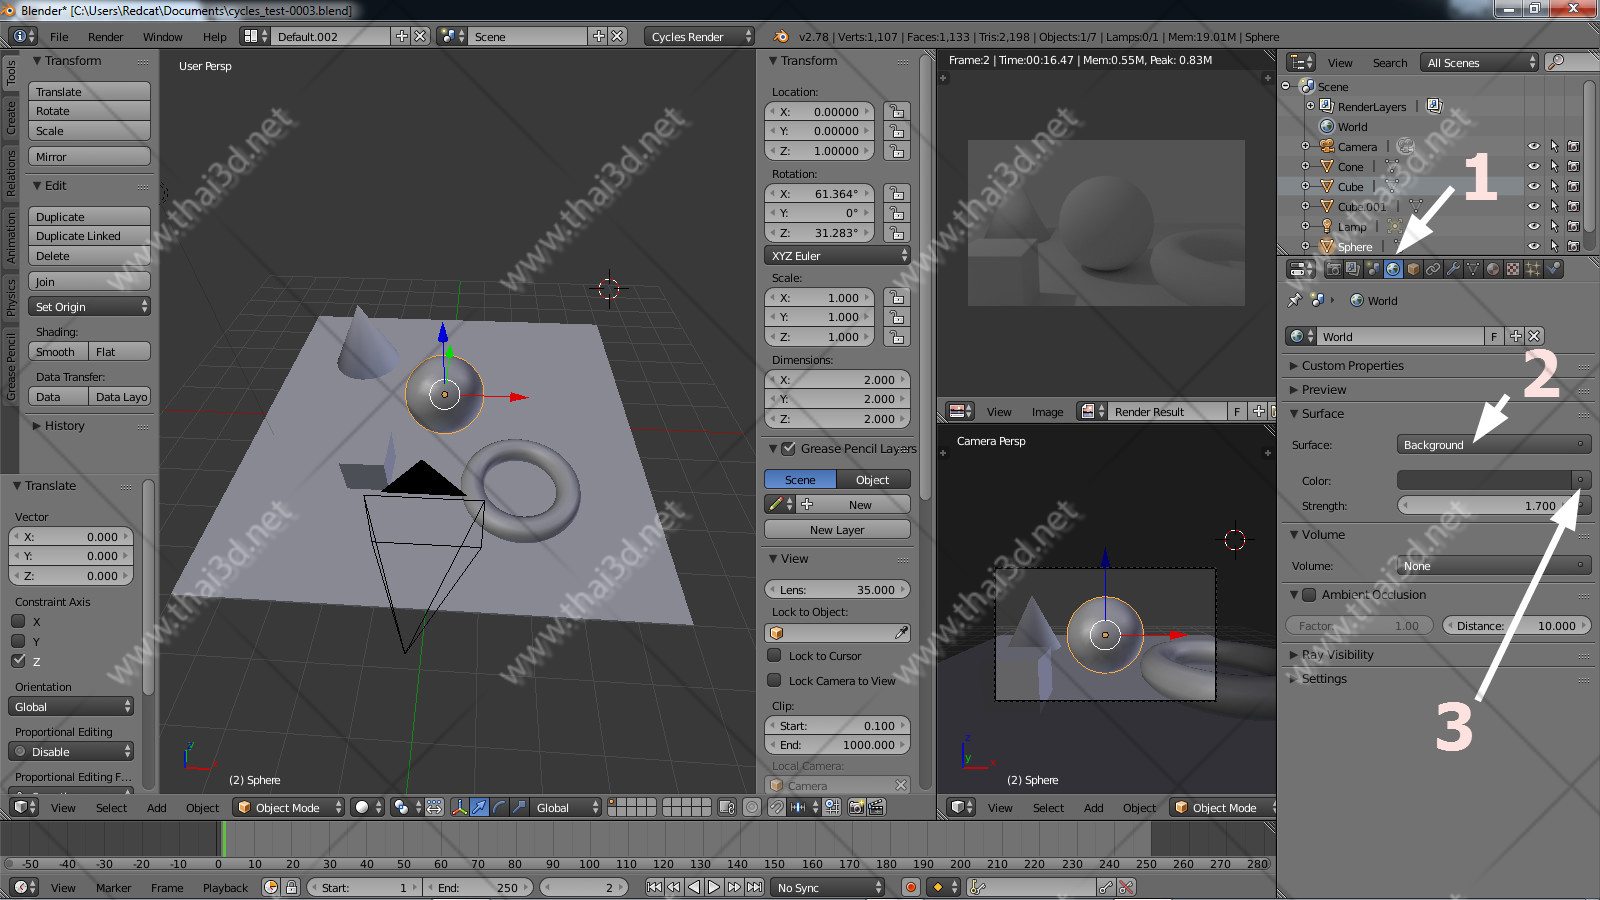
Task: Click the timeline auto-keyframe record button
Action: [x=910, y=887]
